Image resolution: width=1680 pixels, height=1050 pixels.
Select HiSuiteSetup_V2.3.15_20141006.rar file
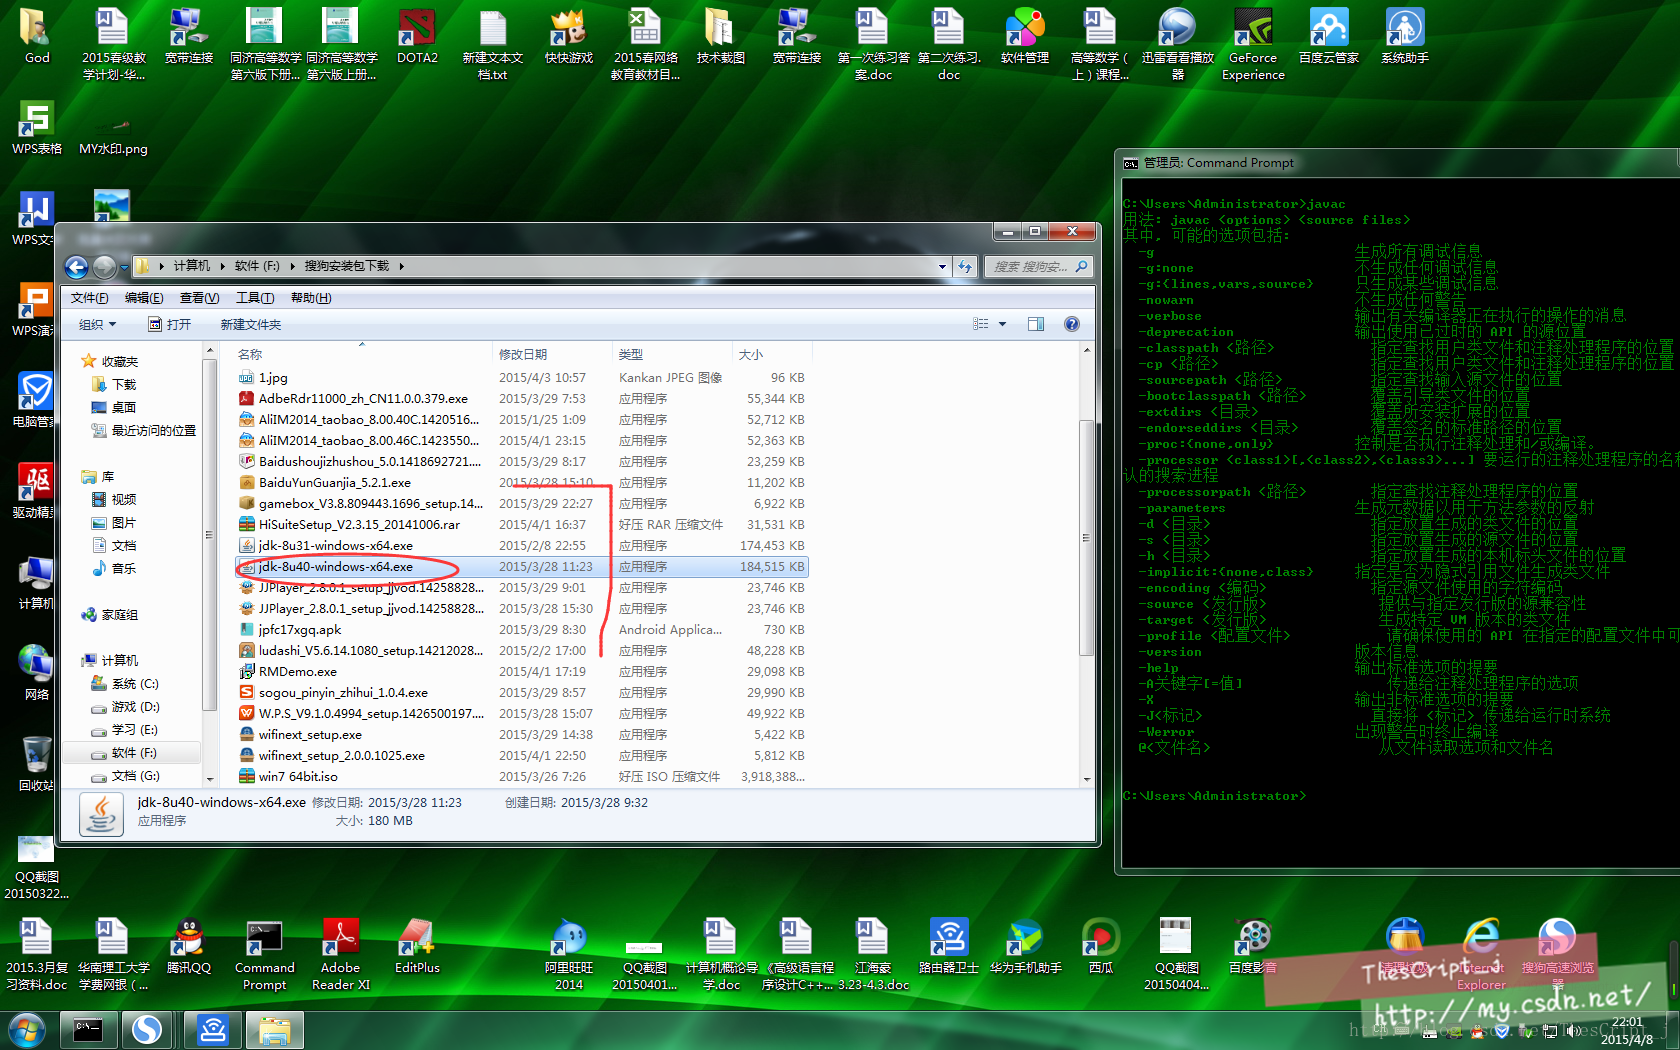point(521,524)
